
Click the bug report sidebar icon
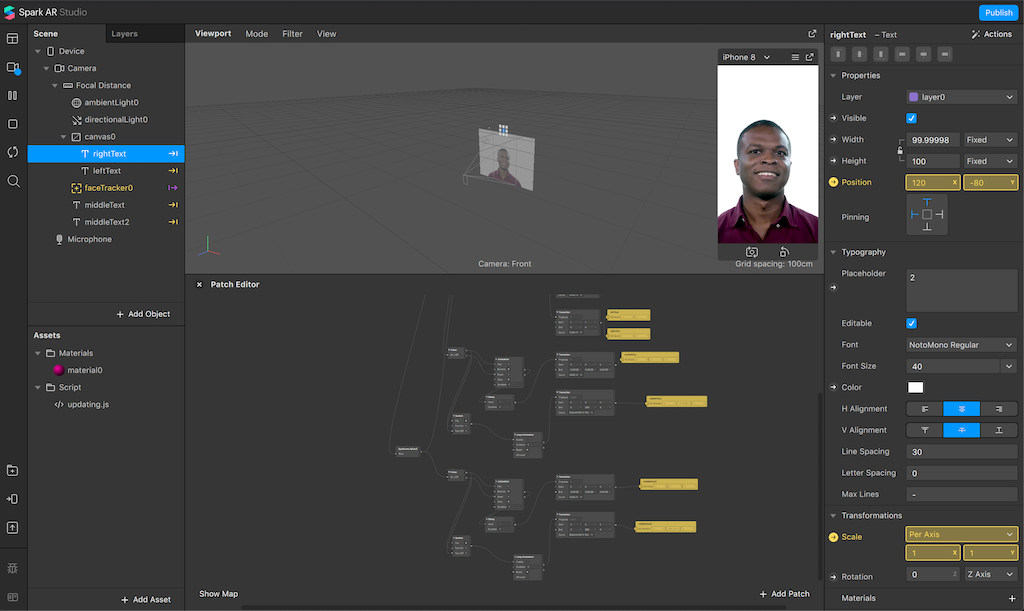coord(12,569)
